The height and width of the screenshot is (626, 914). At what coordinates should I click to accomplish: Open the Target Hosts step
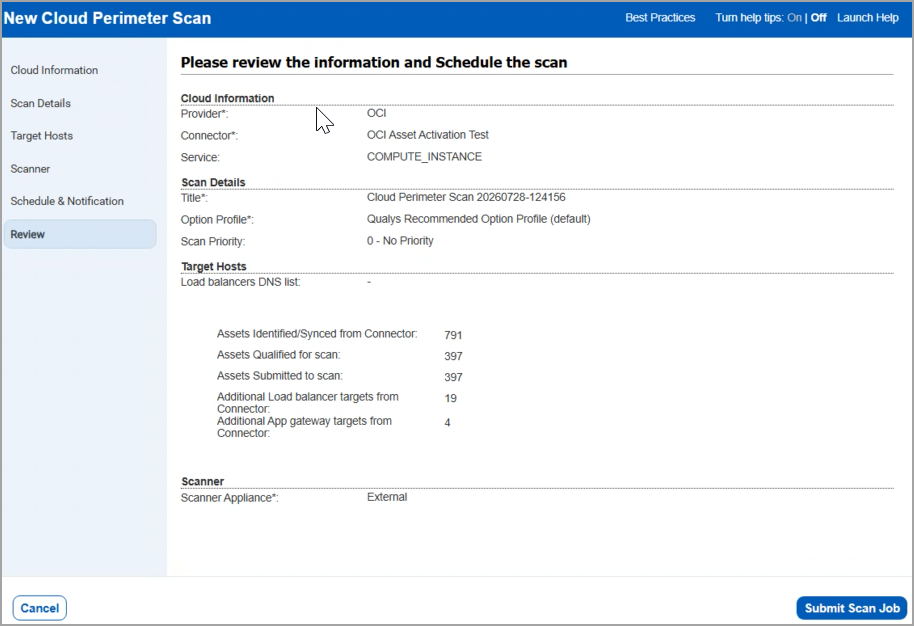(x=41, y=136)
